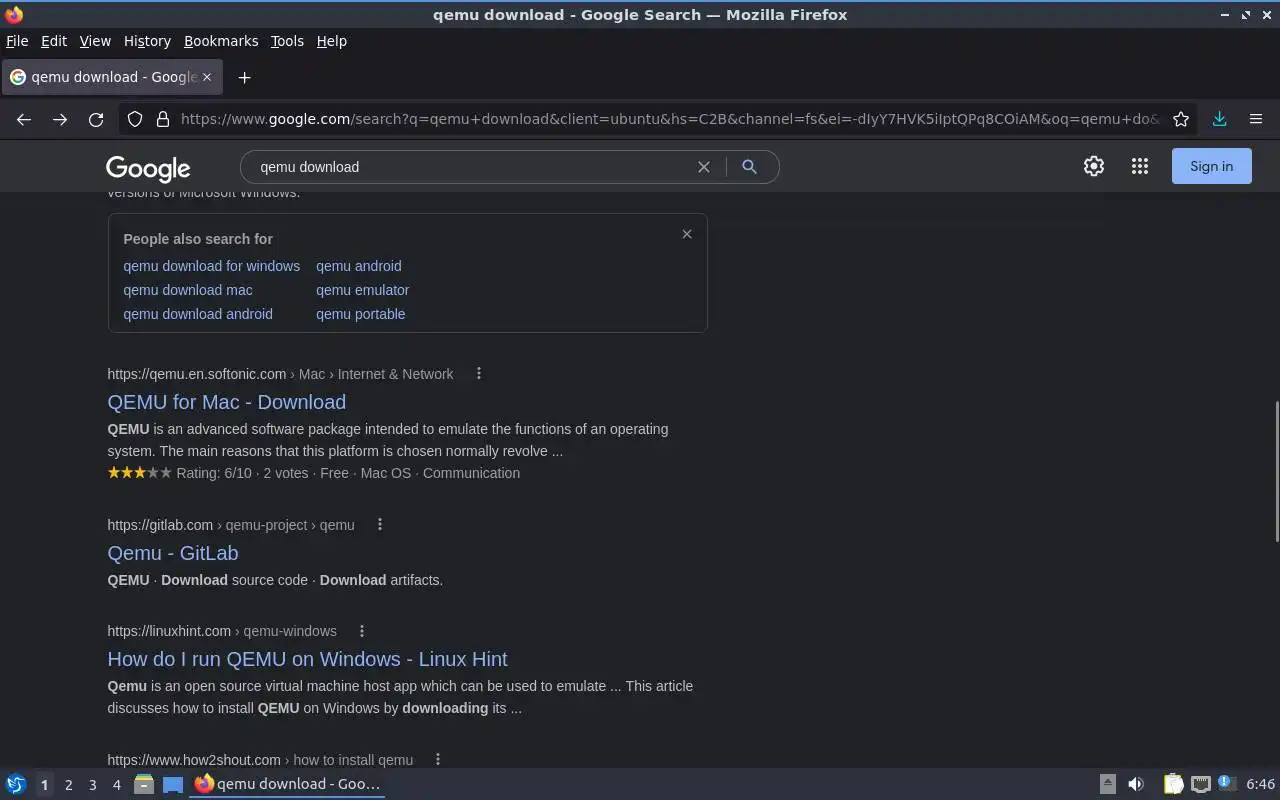This screenshot has height=800, width=1280.
Task: Open a new tab with the plus button
Action: point(244,77)
